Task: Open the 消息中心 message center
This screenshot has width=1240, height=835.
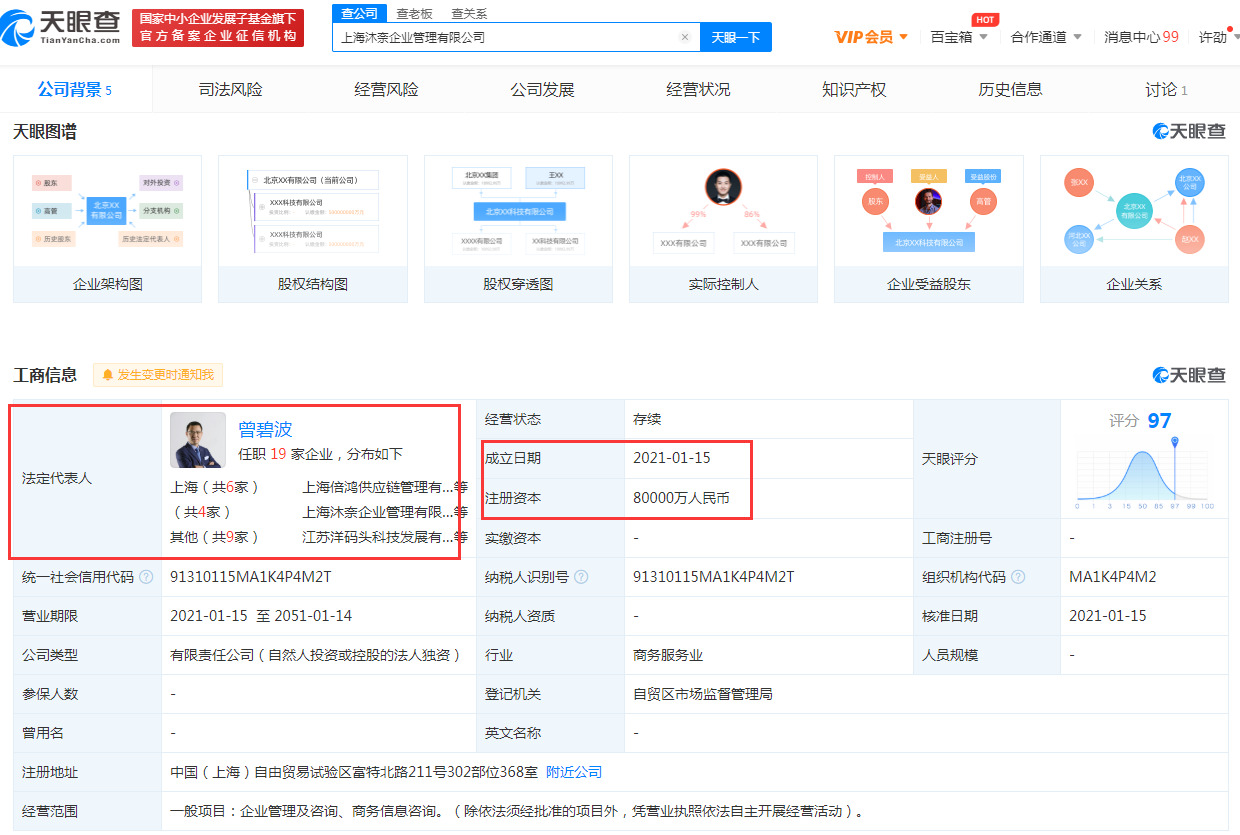Action: pos(1141,37)
